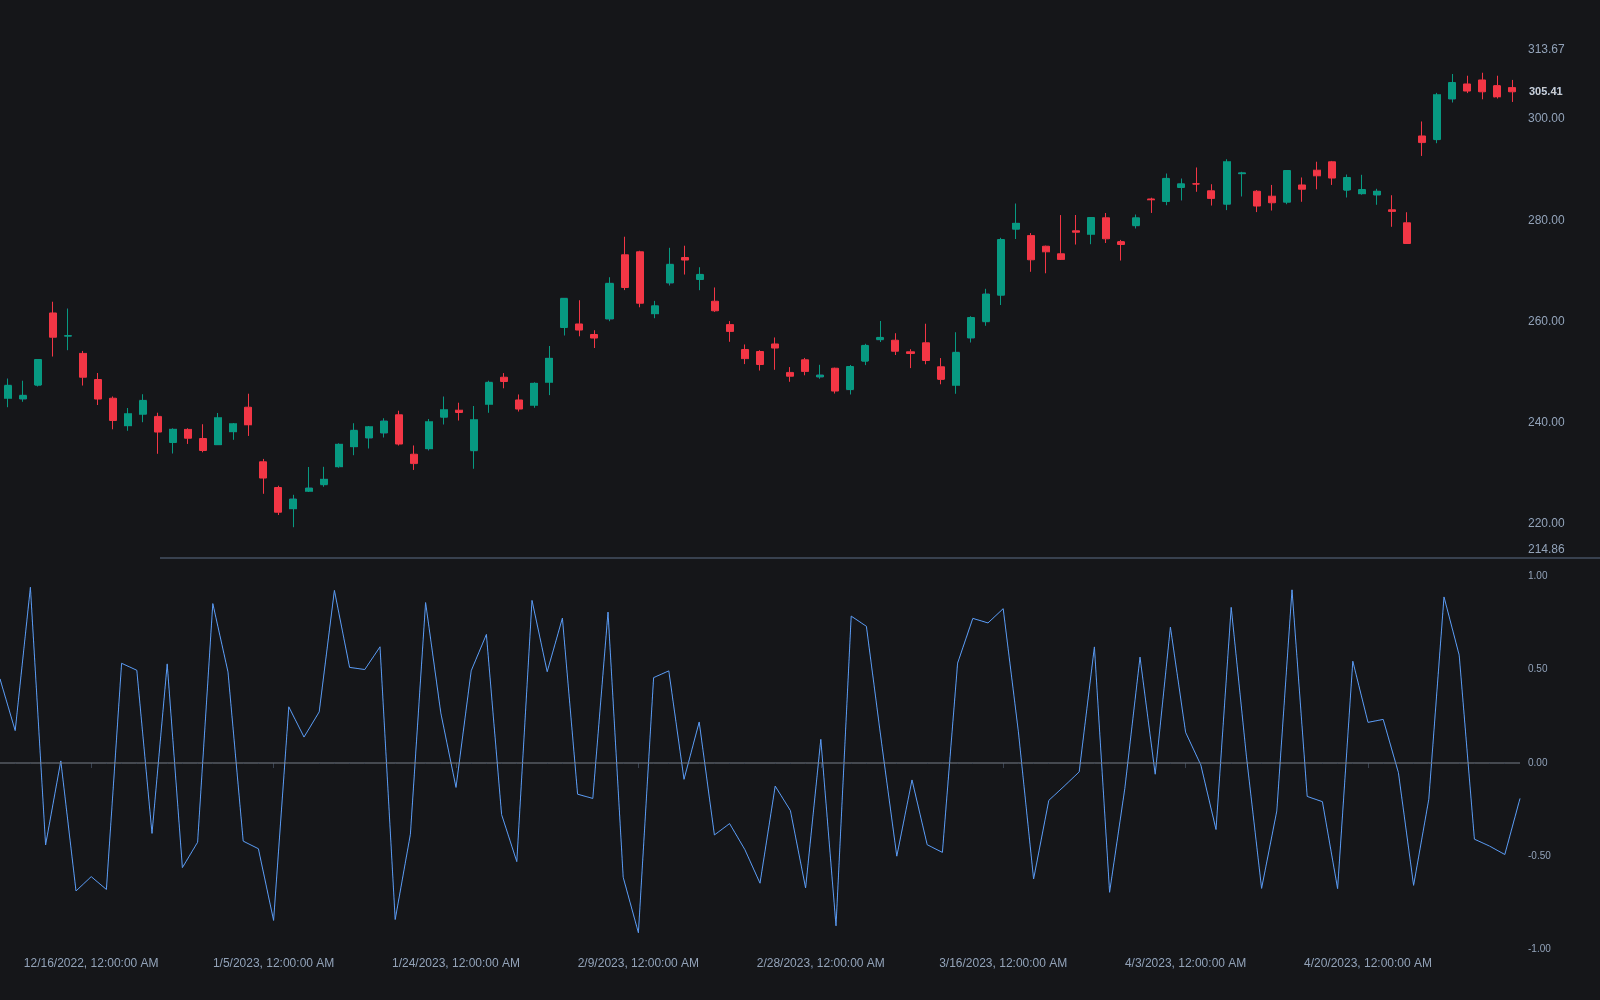Viewport: 1600px width, 1000px height.
Task: Click the 4/3/2023 date axis label
Action: [1185, 963]
